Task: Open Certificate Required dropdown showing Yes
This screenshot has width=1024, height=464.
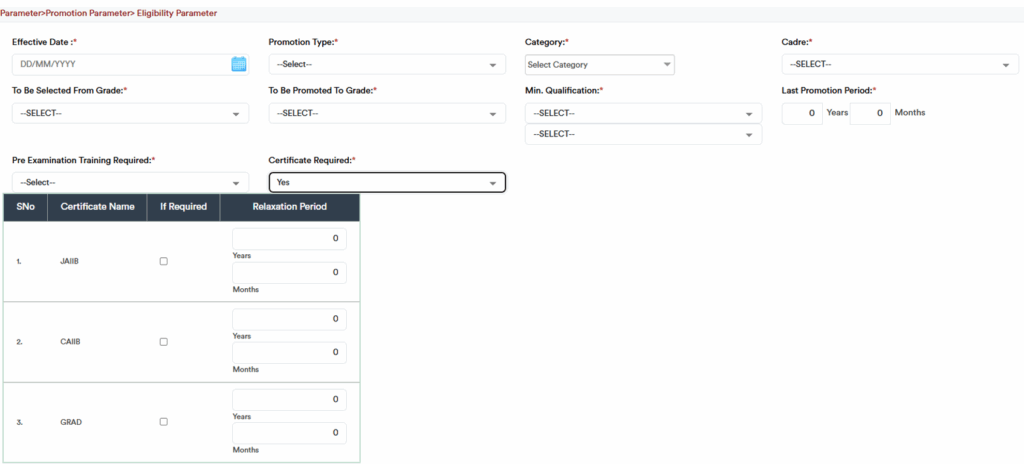Action: (386, 182)
